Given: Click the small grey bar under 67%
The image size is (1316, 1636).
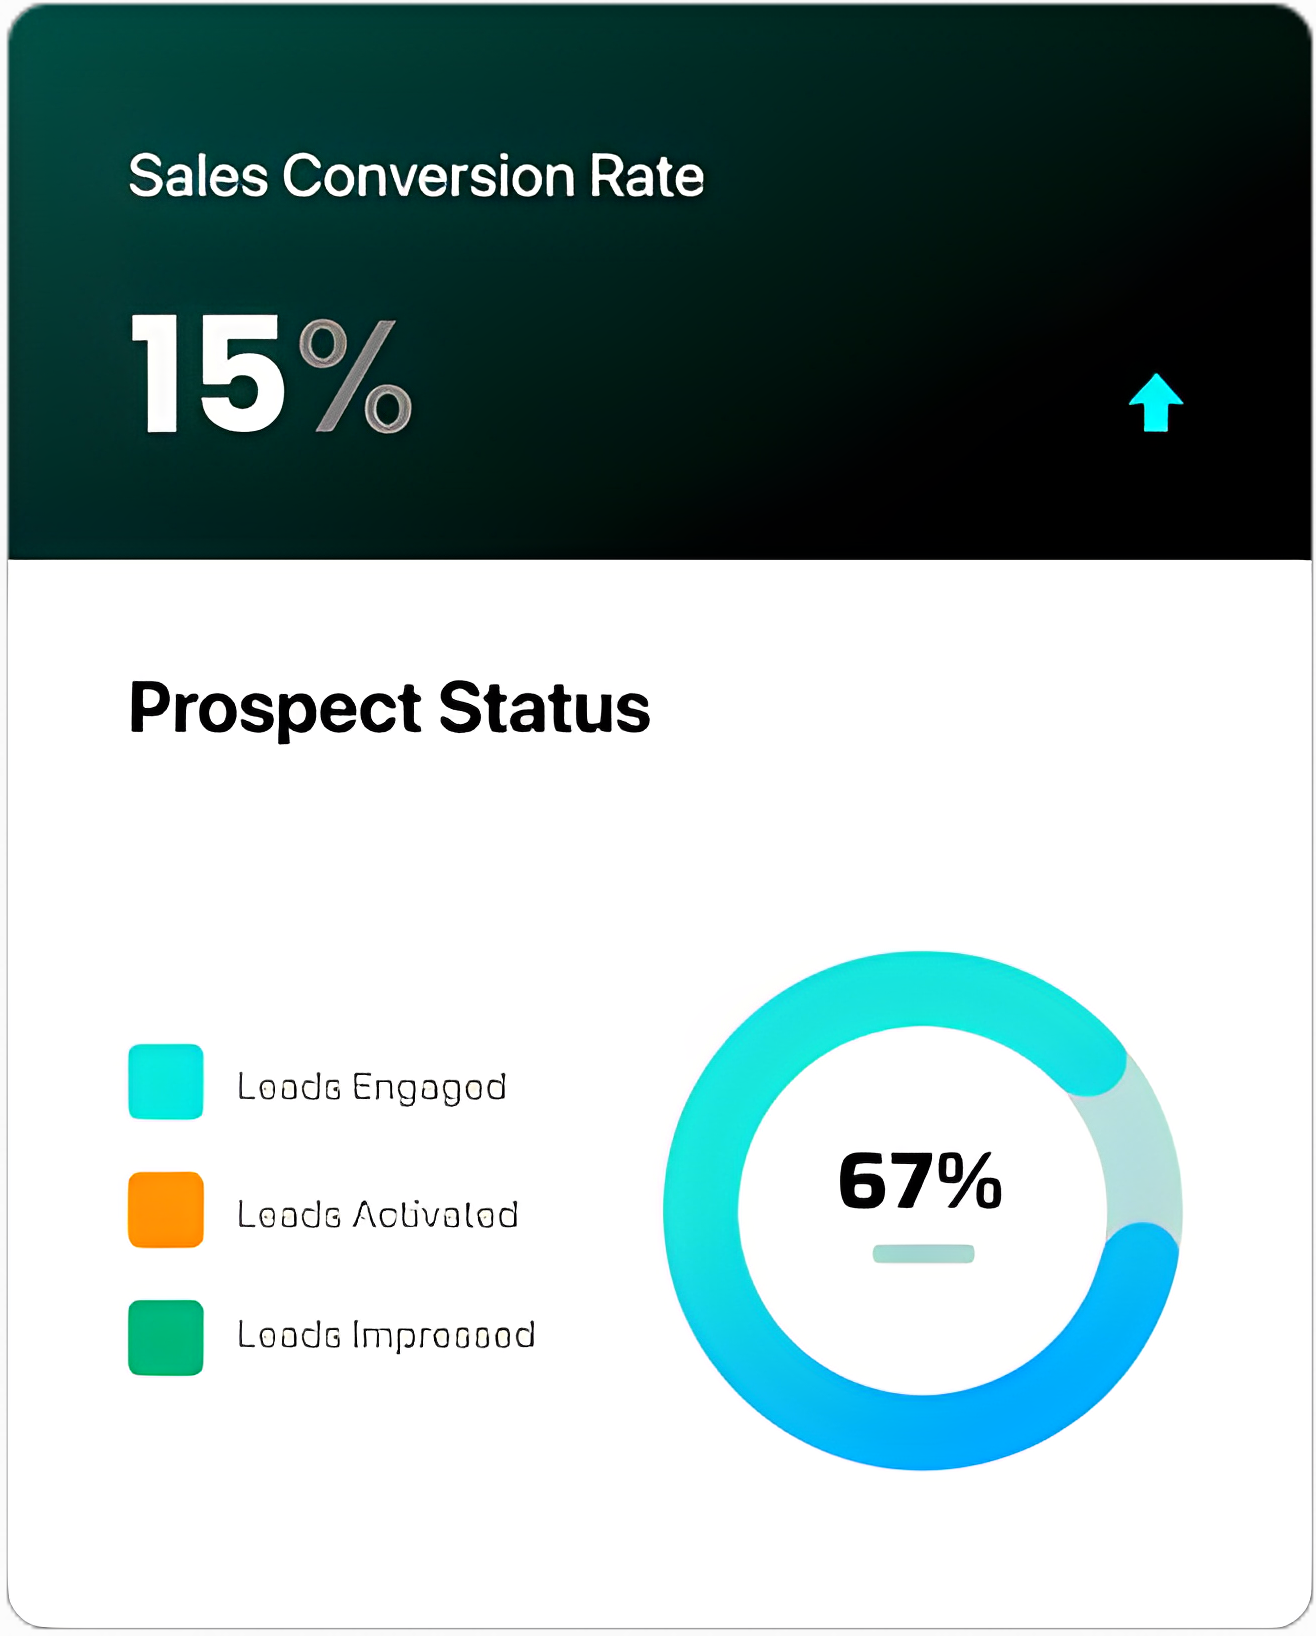Looking at the screenshot, I should point(923,1254).
